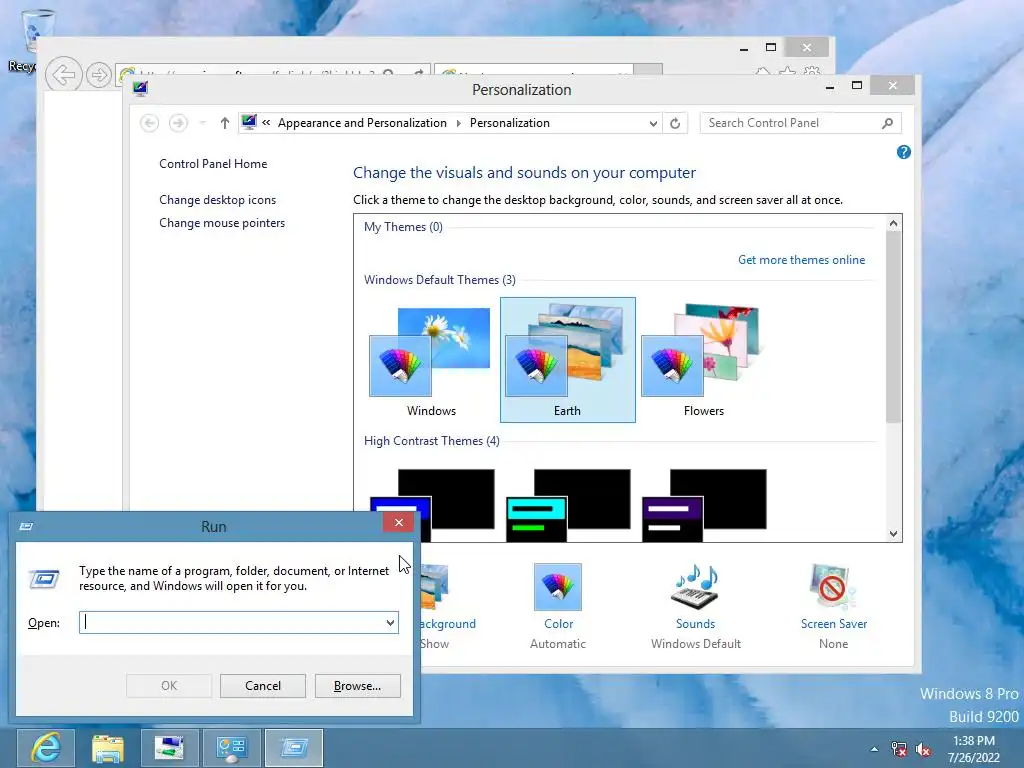
Task: Click the Help question mark icon
Action: 904,152
